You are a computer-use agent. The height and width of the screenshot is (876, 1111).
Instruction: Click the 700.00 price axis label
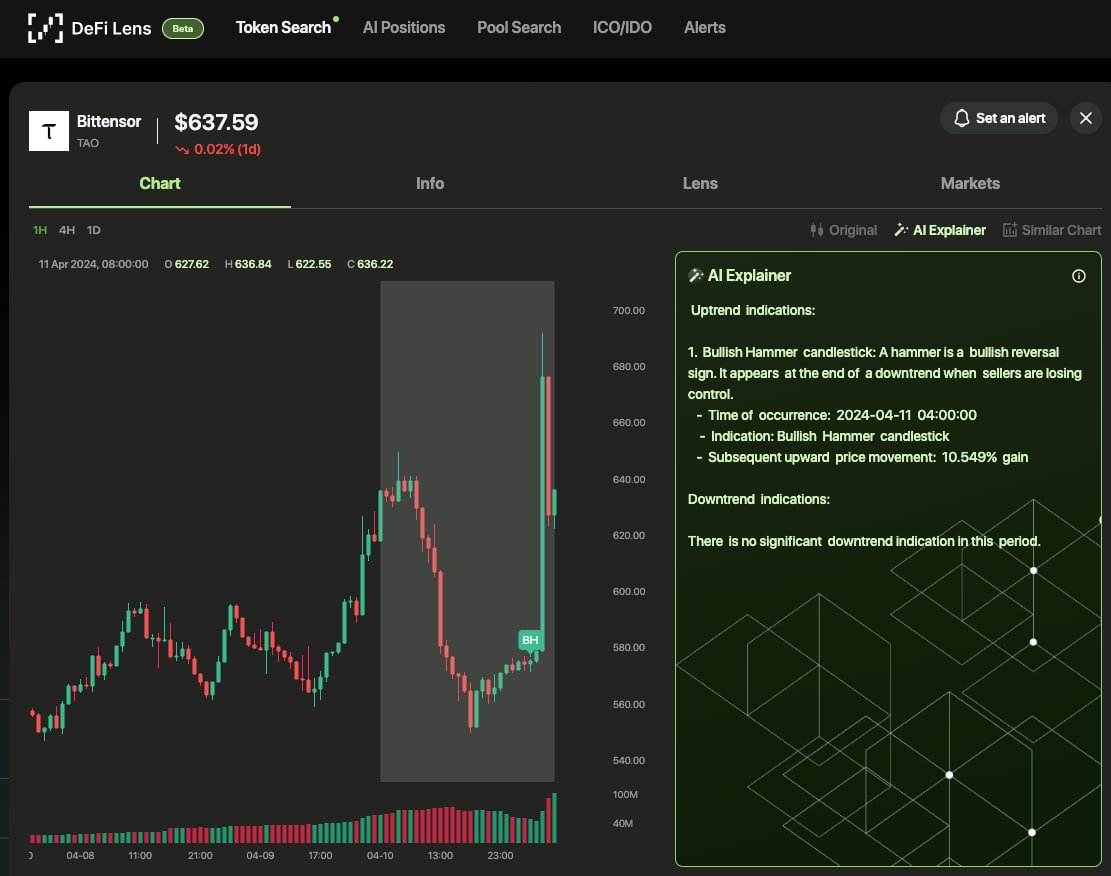[x=628, y=310]
